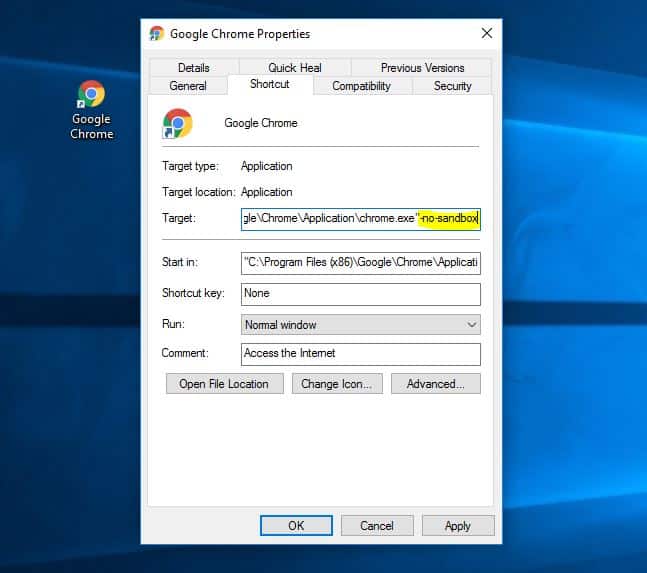
Task: Open the Previous Versions tab
Action: coord(422,68)
